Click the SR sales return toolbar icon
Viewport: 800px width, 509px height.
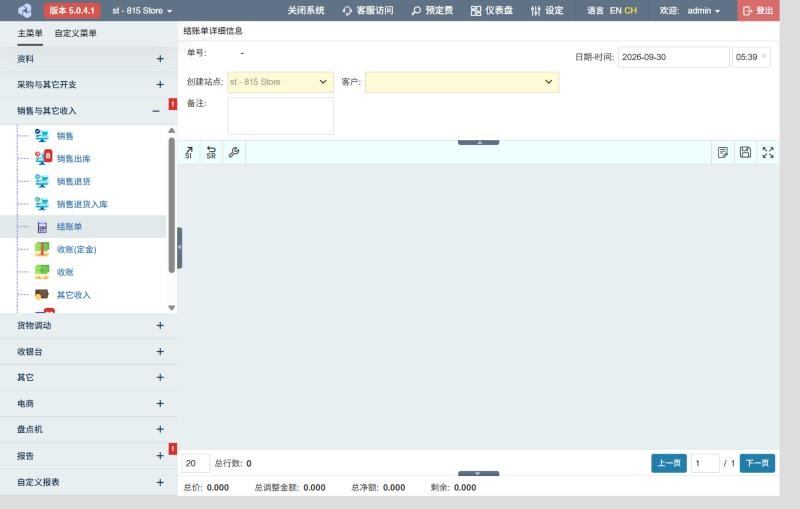(x=211, y=152)
